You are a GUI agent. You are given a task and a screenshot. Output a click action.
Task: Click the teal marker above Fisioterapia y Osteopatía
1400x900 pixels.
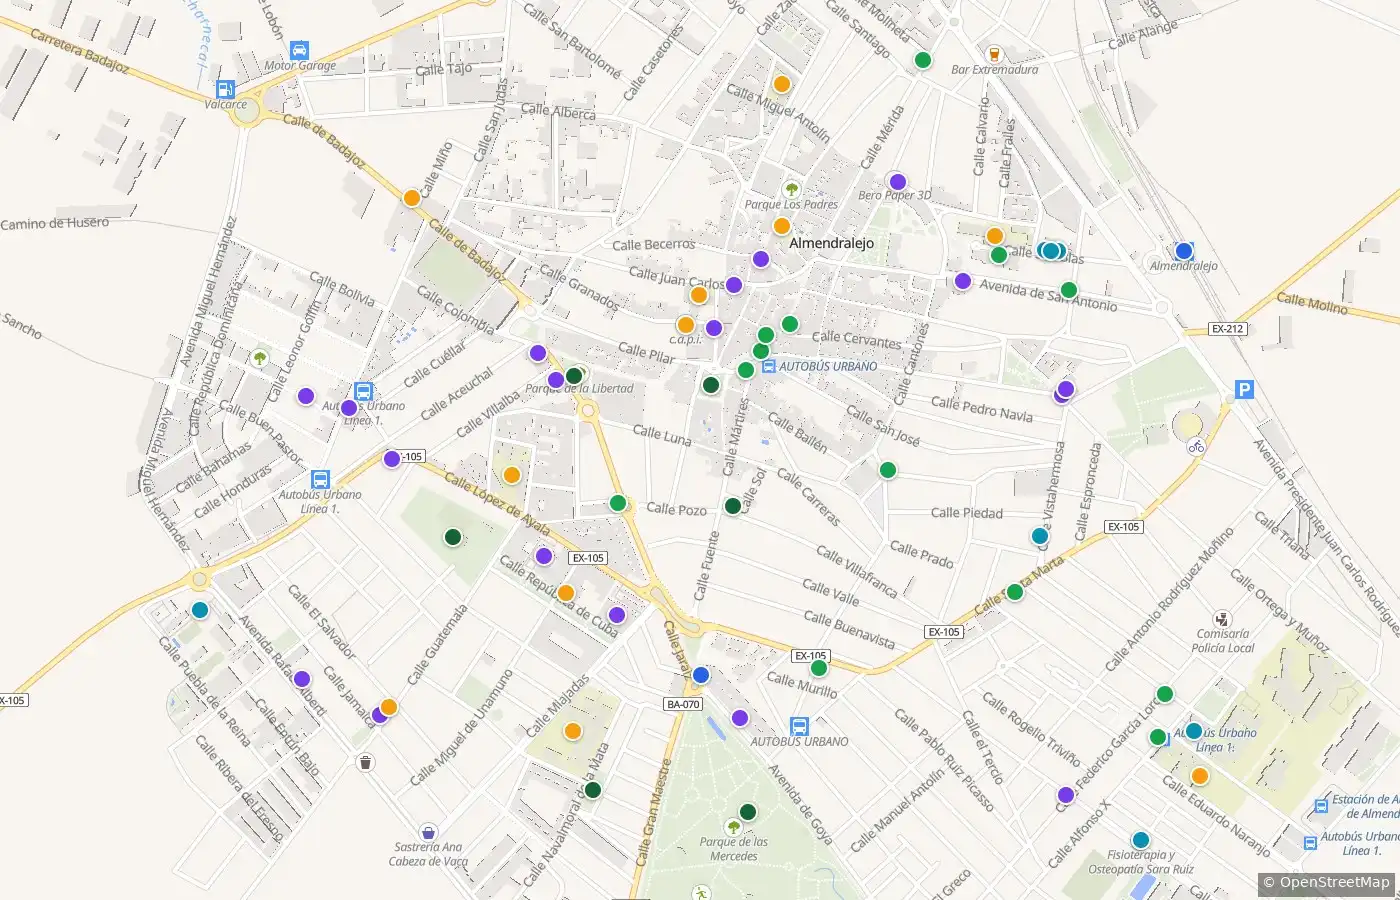1141,840
